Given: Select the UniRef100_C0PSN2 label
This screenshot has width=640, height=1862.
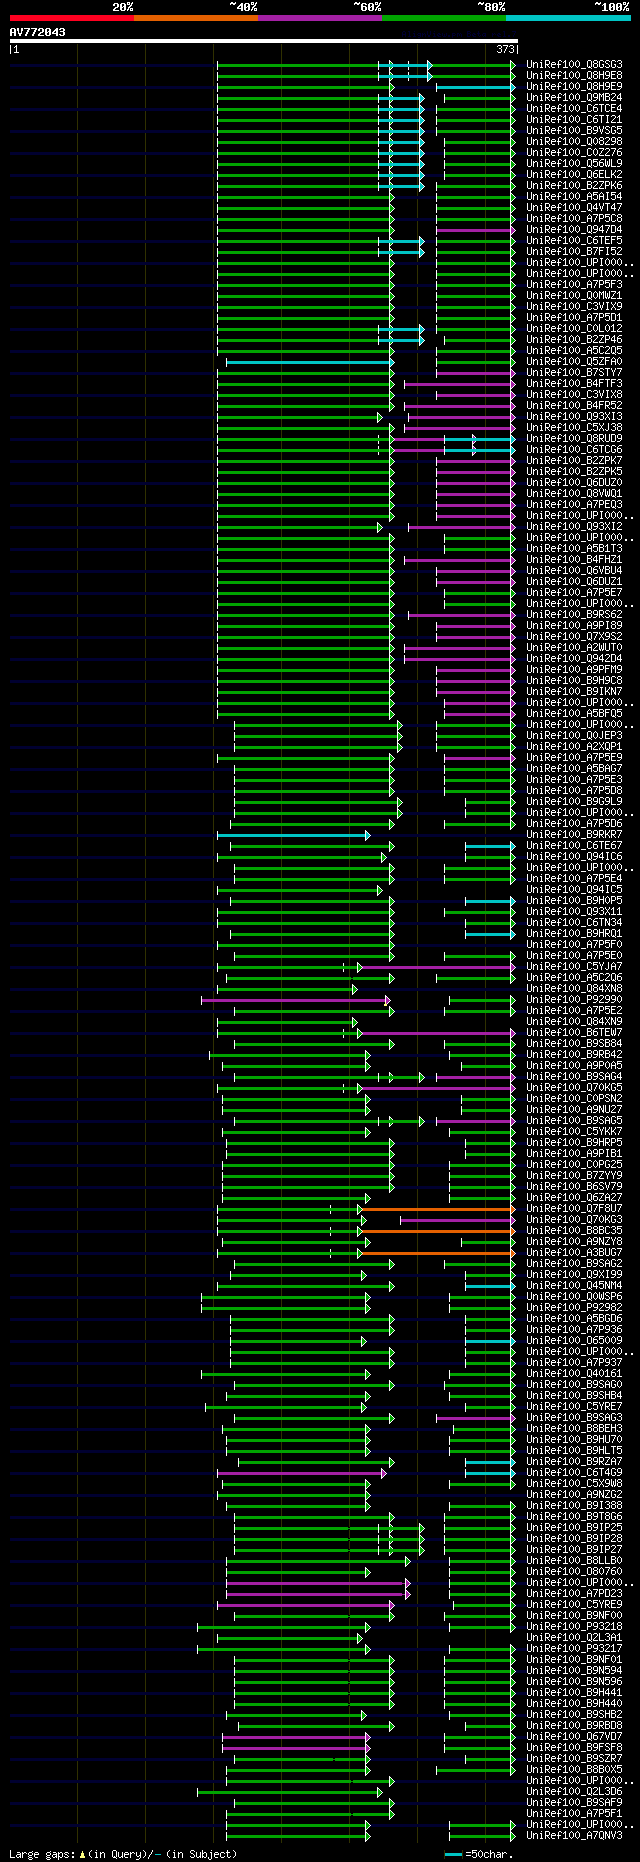Looking at the screenshot, I should coord(574,1099).
